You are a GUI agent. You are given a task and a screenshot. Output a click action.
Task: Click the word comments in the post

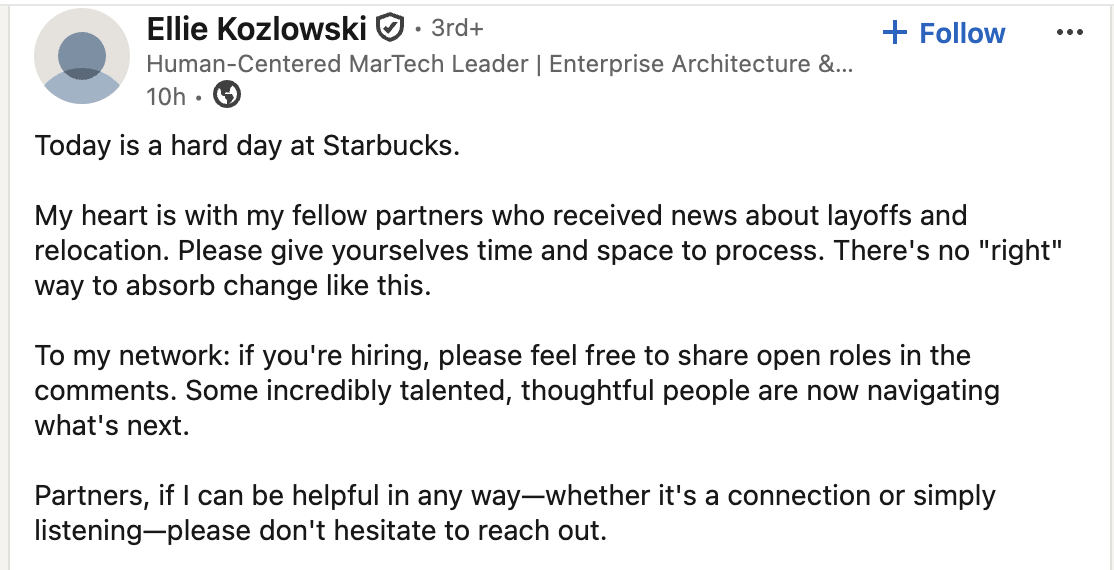pyautogui.click(x=104, y=390)
